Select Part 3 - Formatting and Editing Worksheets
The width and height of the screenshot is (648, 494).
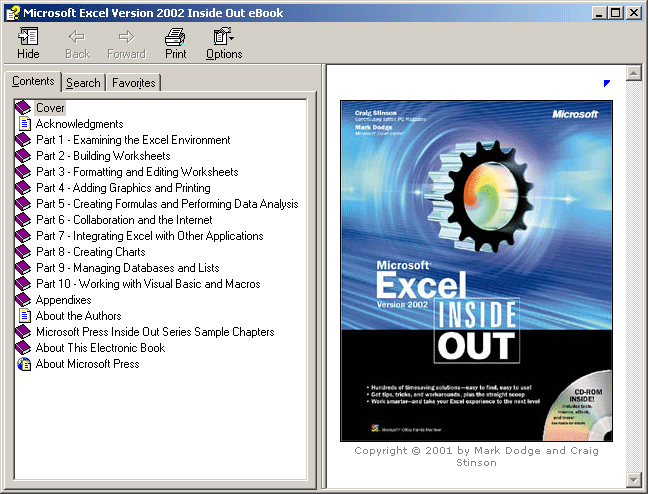click(x=137, y=172)
